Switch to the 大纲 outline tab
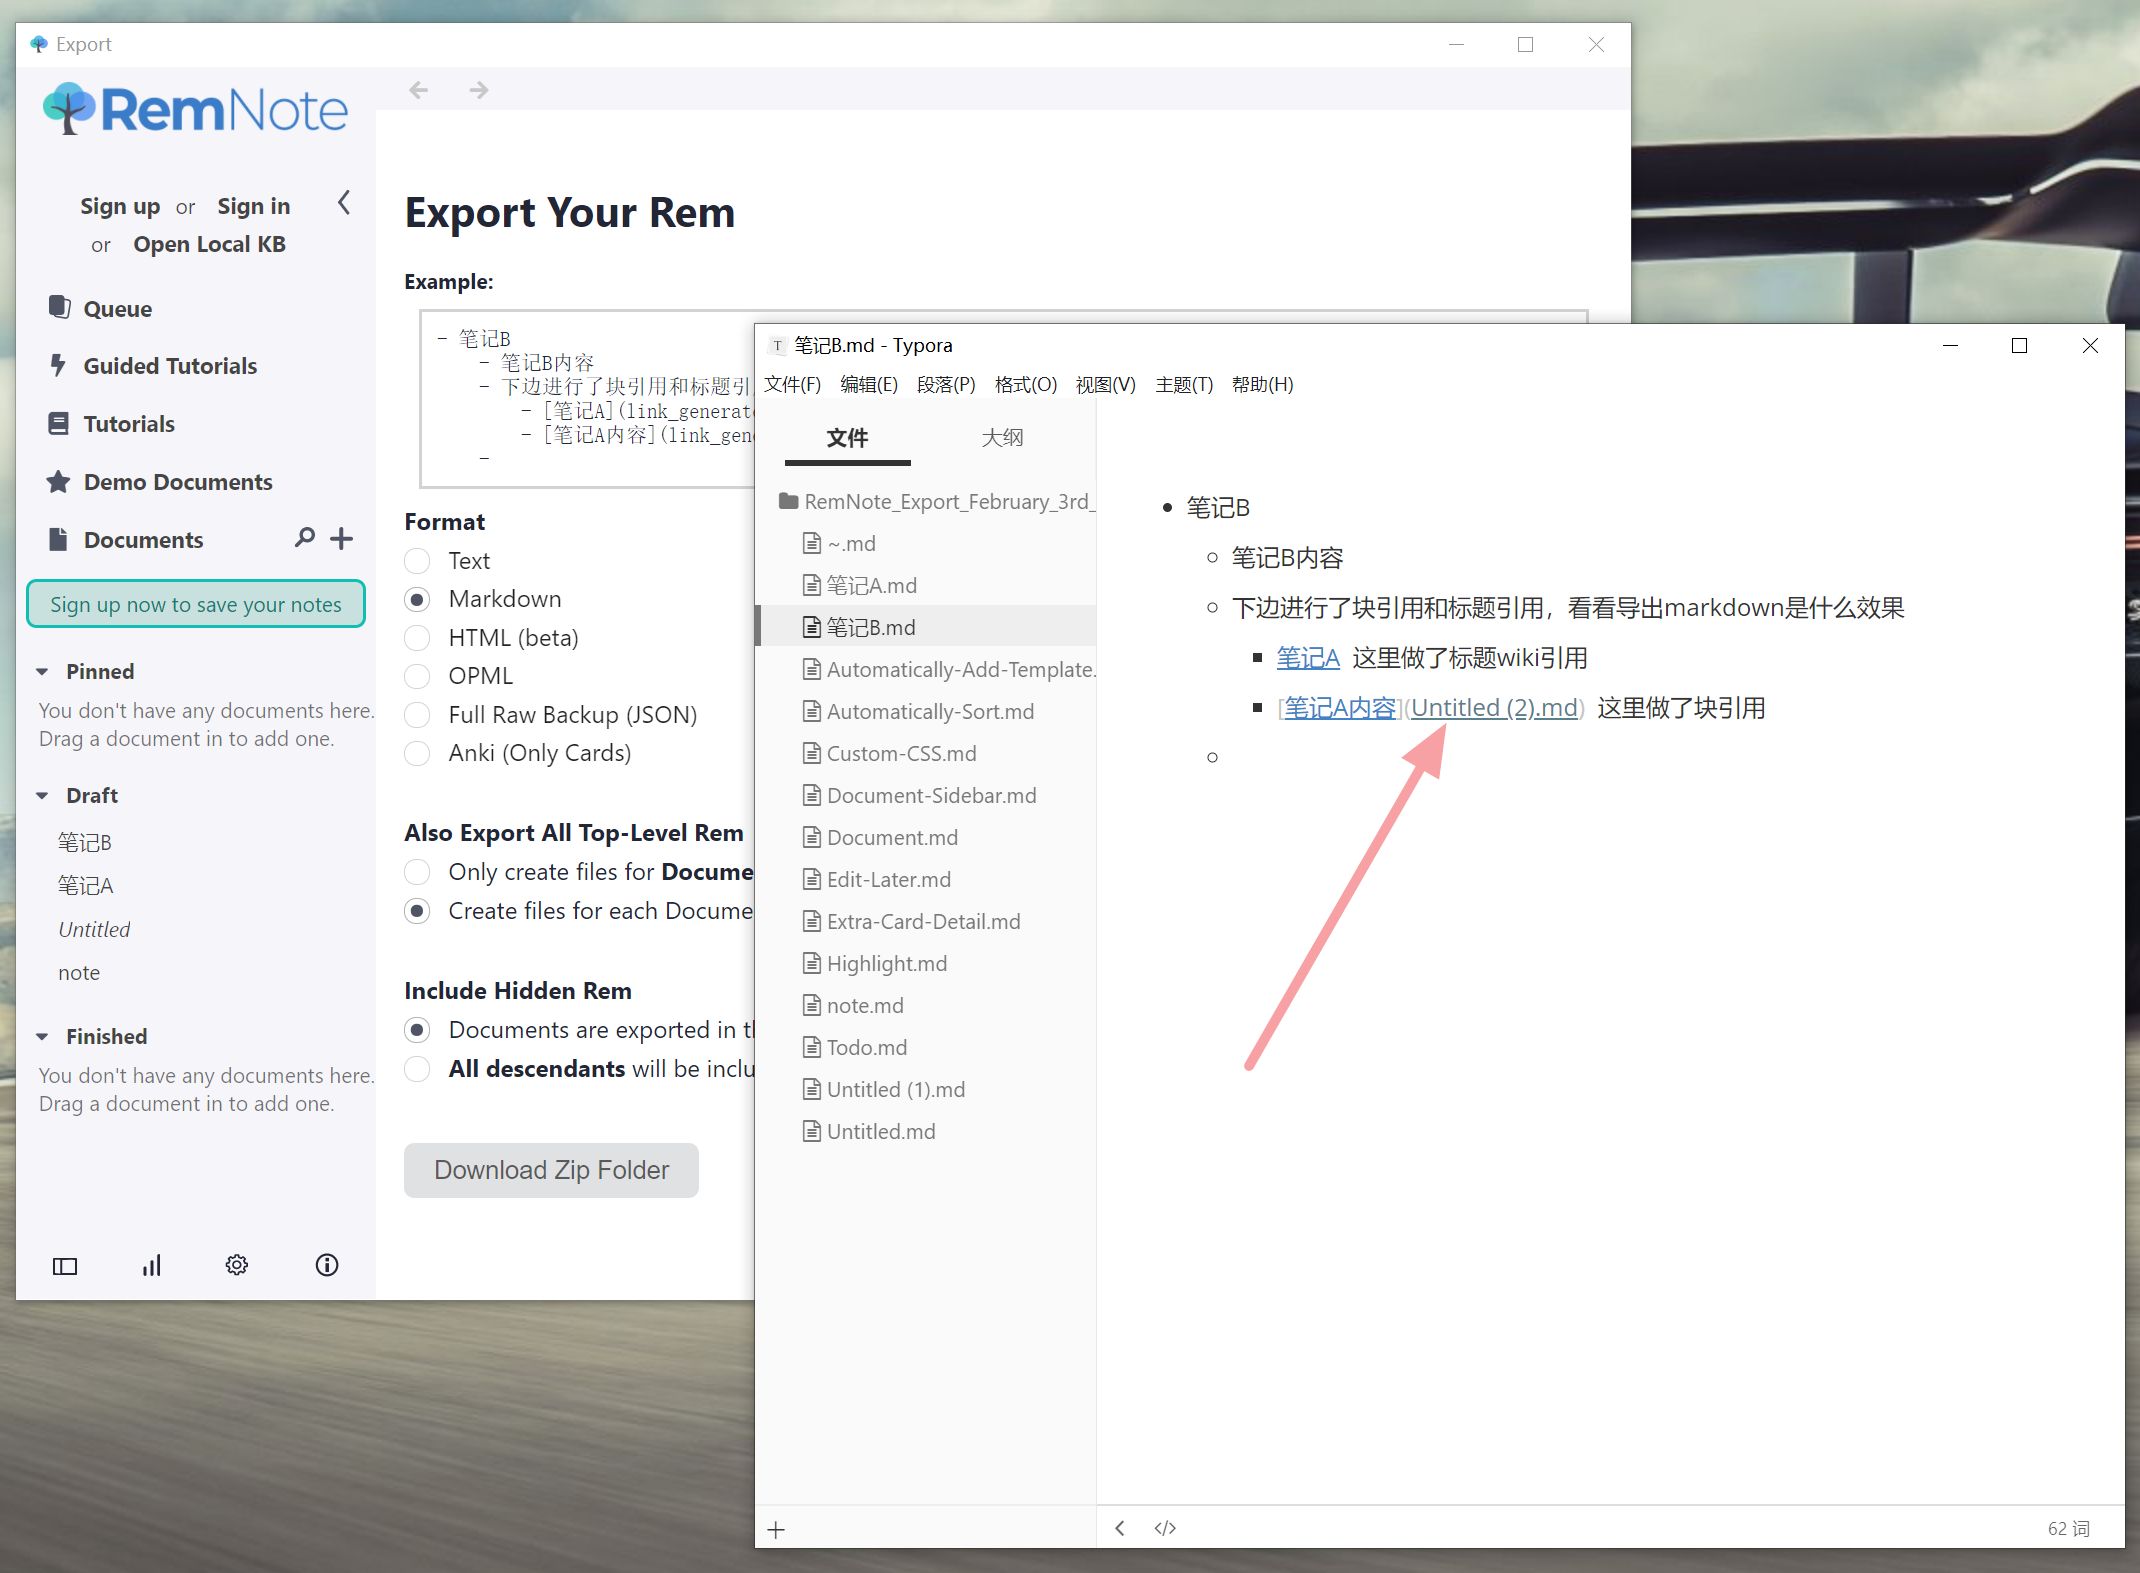 (1002, 438)
